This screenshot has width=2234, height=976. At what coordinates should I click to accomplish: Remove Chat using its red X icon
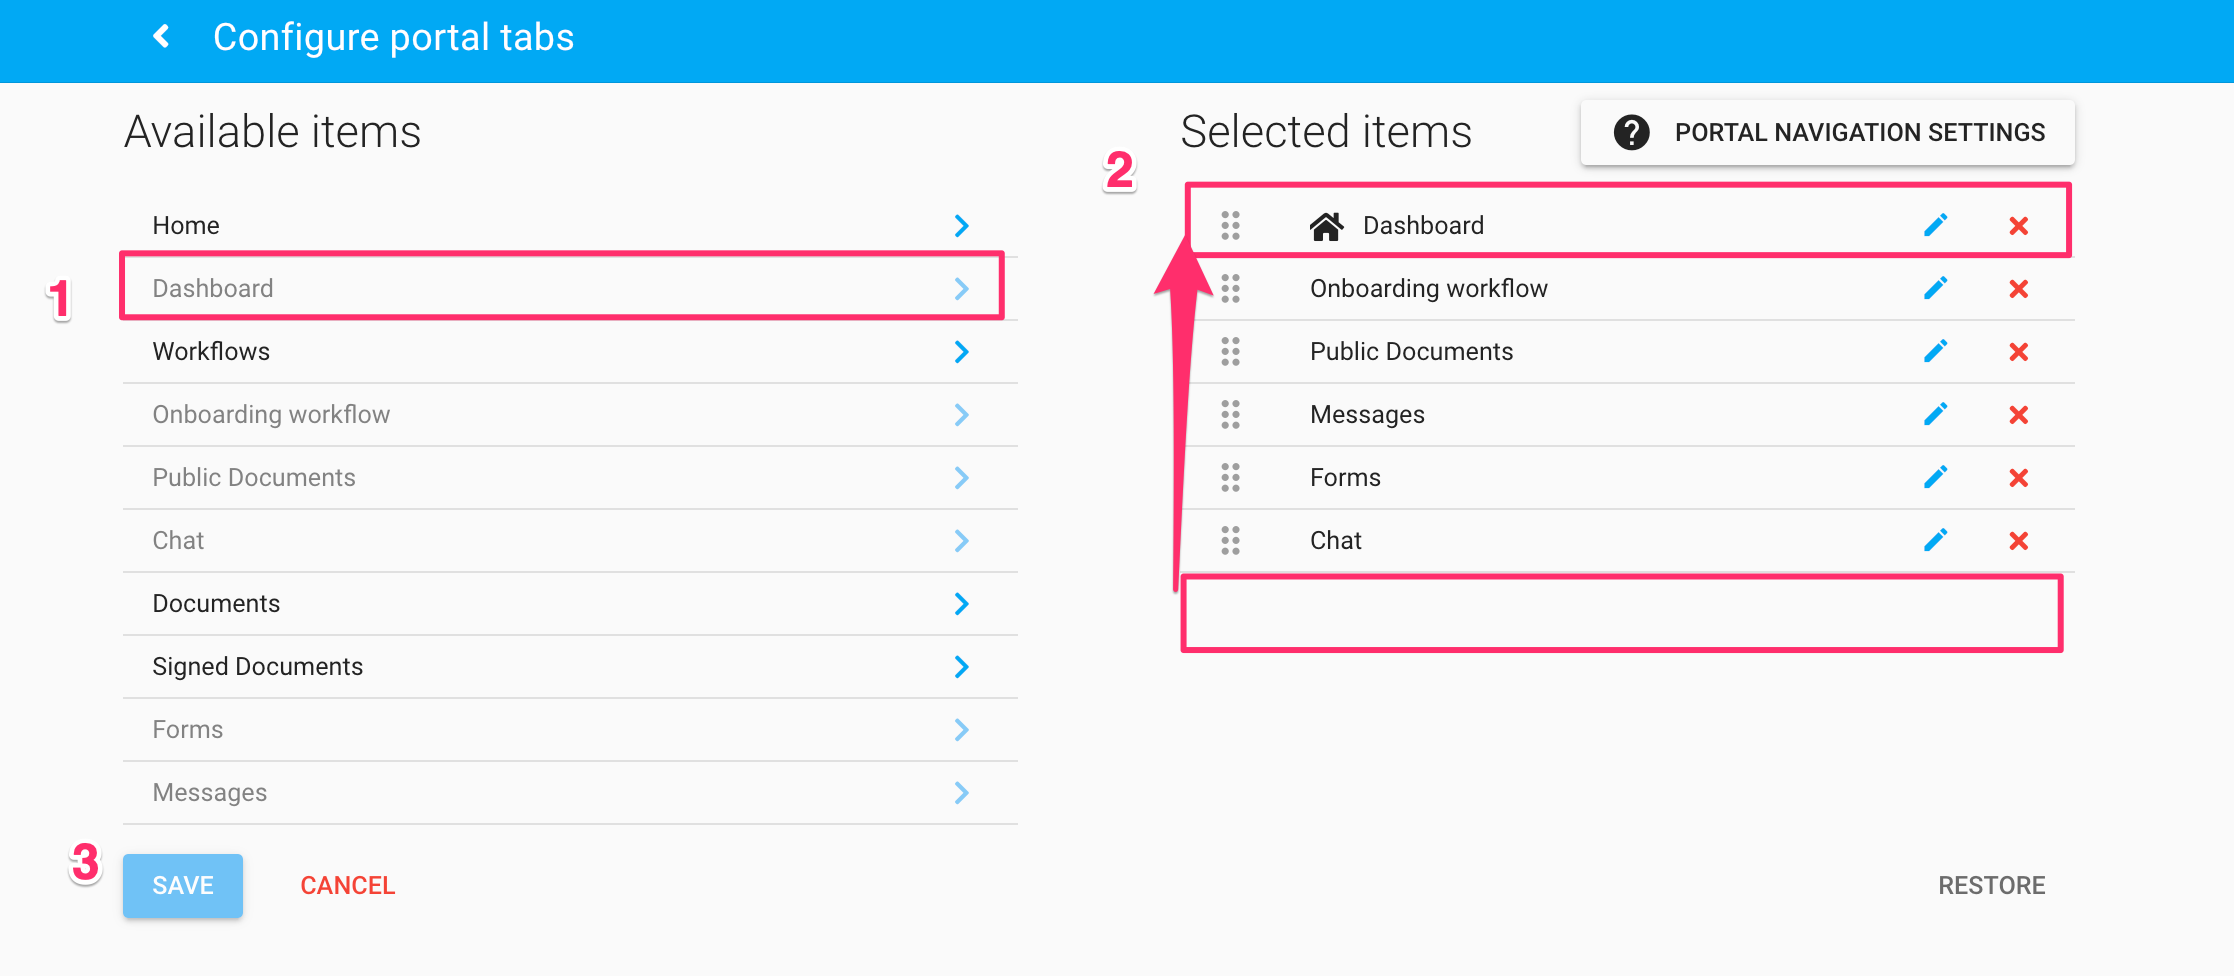[x=2019, y=540]
